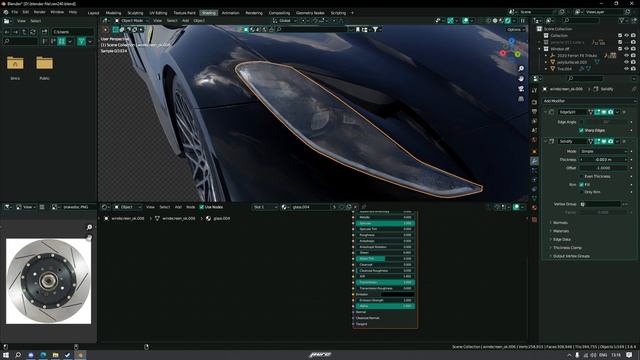Viewport: 640px width, 360px height.
Task: Open Object Mode dropdown in viewport
Action: [131, 20]
